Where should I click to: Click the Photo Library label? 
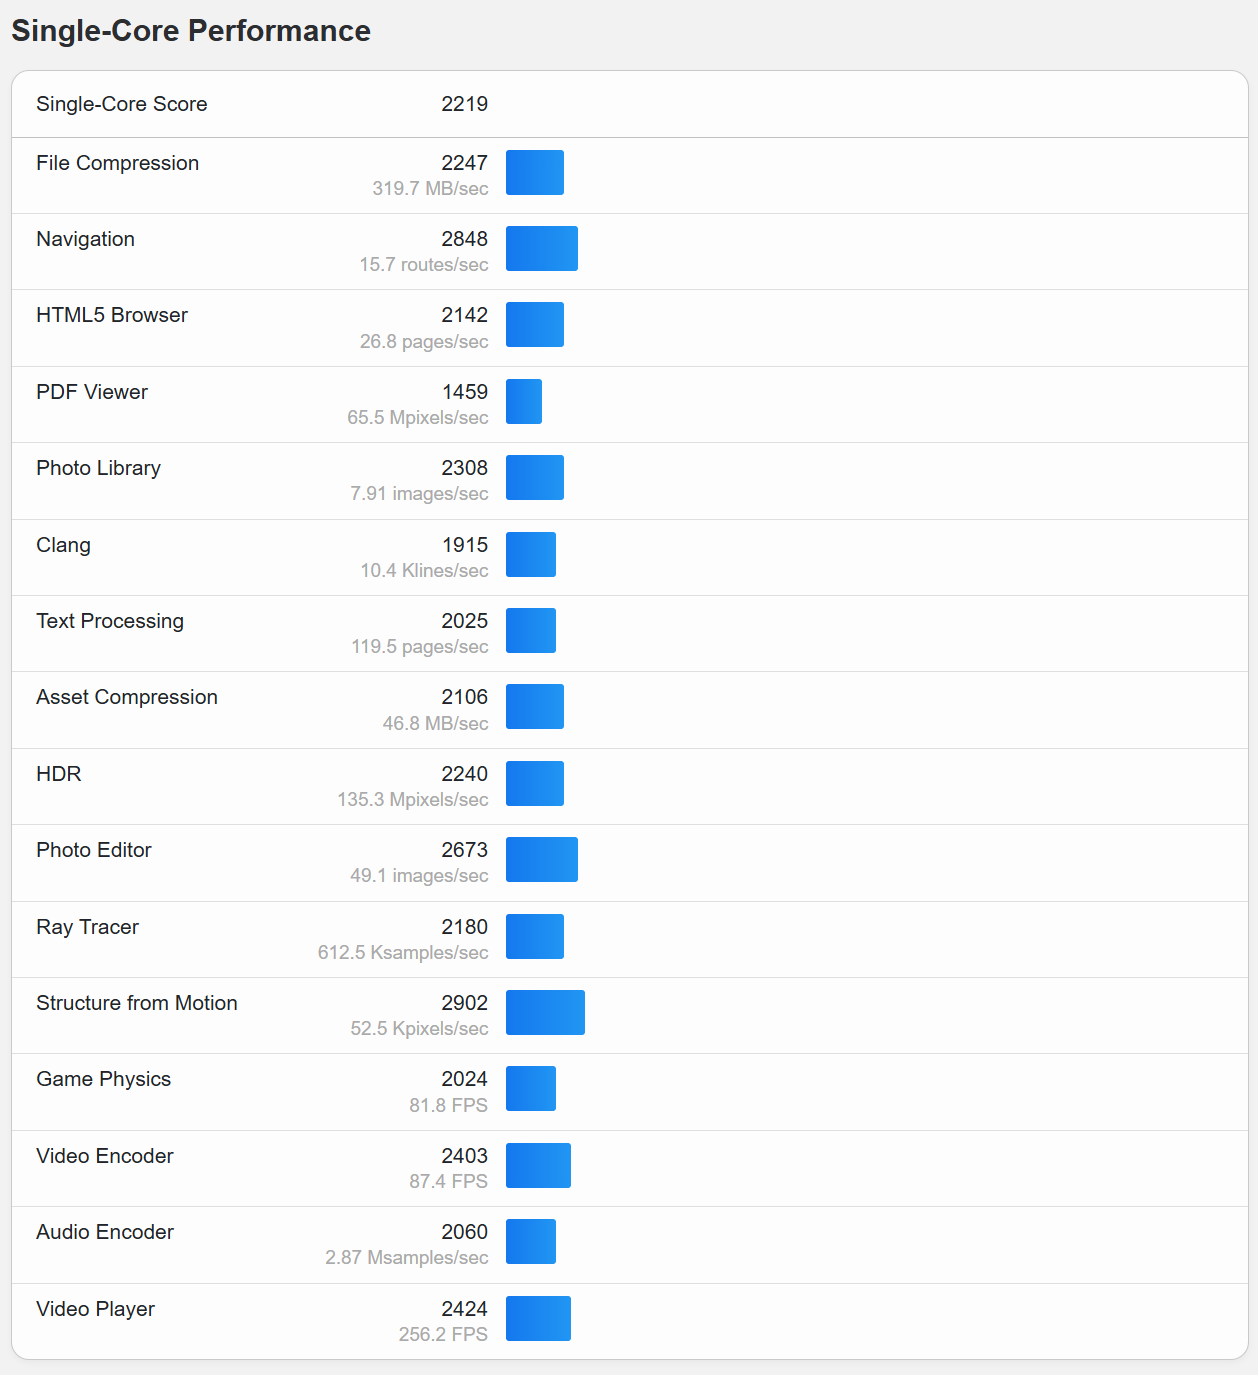tap(98, 468)
